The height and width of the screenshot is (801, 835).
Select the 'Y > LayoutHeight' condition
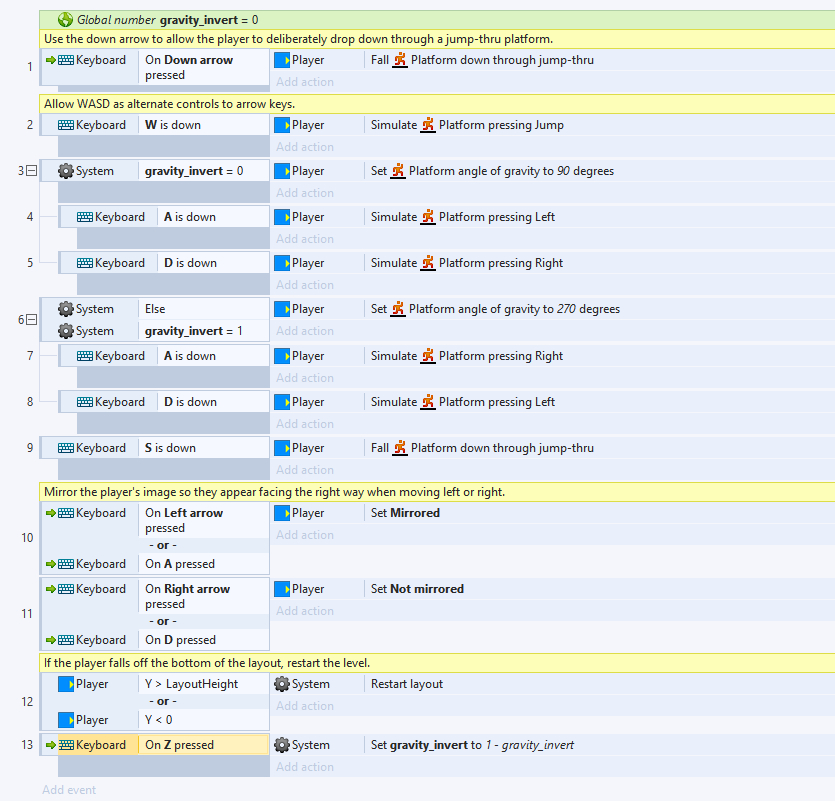[x=156, y=684]
